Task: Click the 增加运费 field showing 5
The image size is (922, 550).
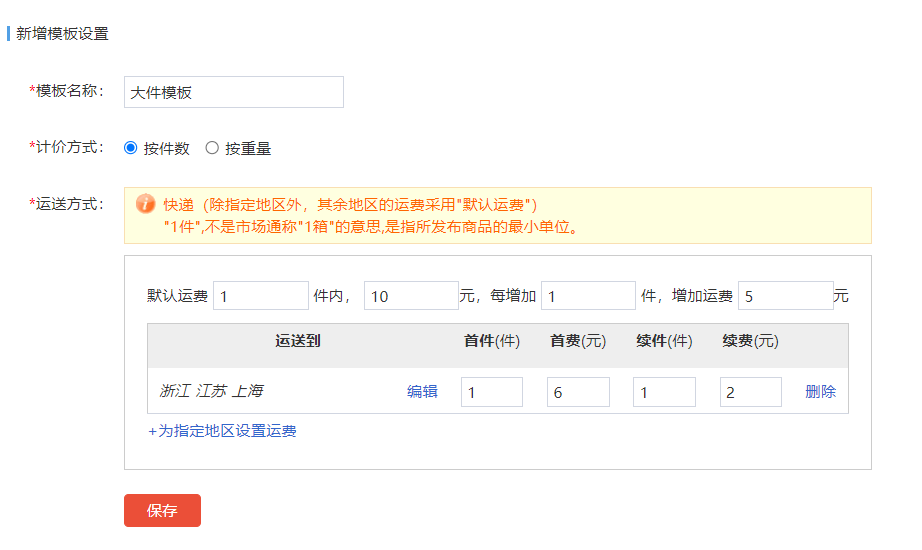Action: (785, 296)
